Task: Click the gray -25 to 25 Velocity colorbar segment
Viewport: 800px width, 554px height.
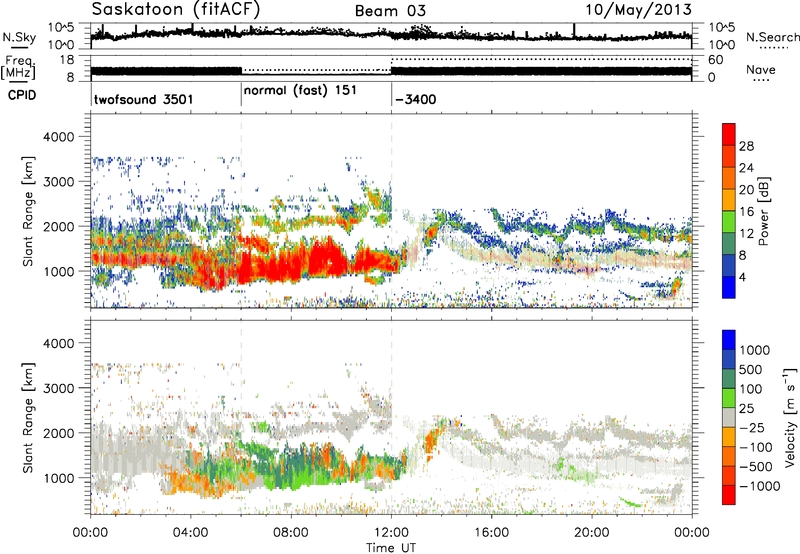Action: point(729,417)
